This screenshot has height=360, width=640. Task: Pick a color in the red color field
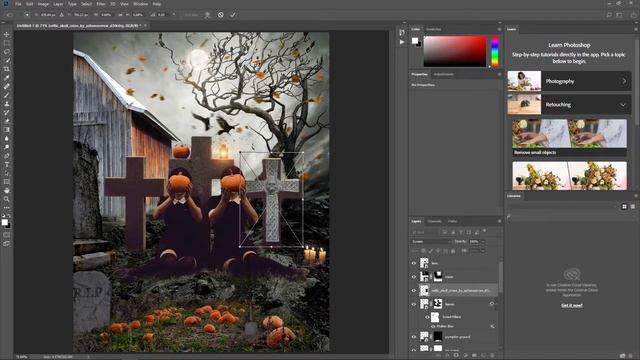pos(455,51)
